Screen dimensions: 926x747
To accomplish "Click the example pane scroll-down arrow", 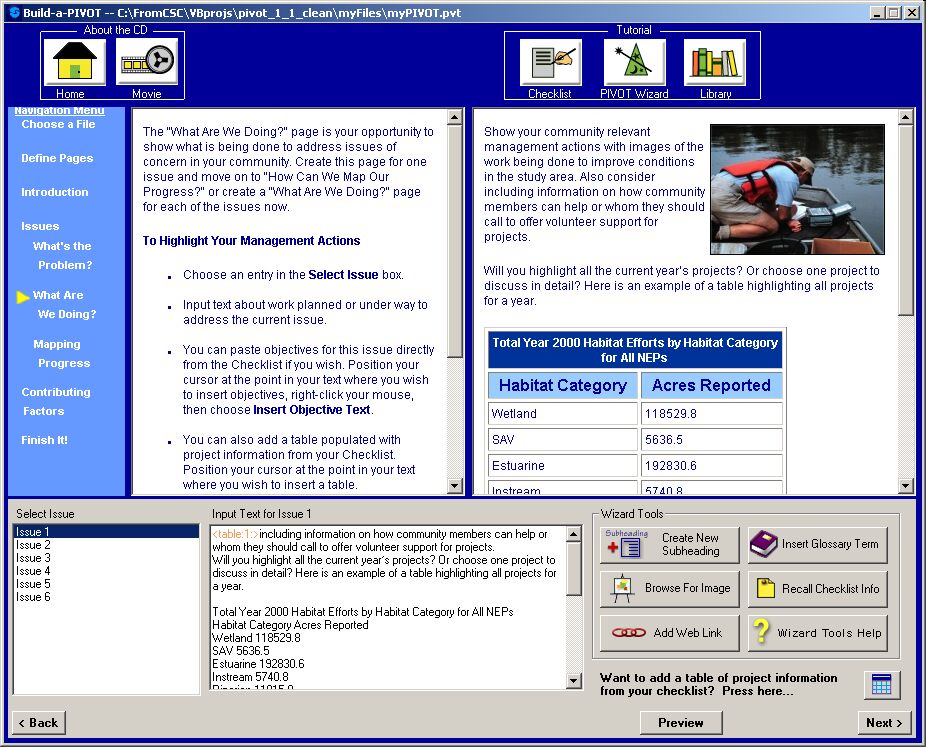I will click(x=906, y=486).
